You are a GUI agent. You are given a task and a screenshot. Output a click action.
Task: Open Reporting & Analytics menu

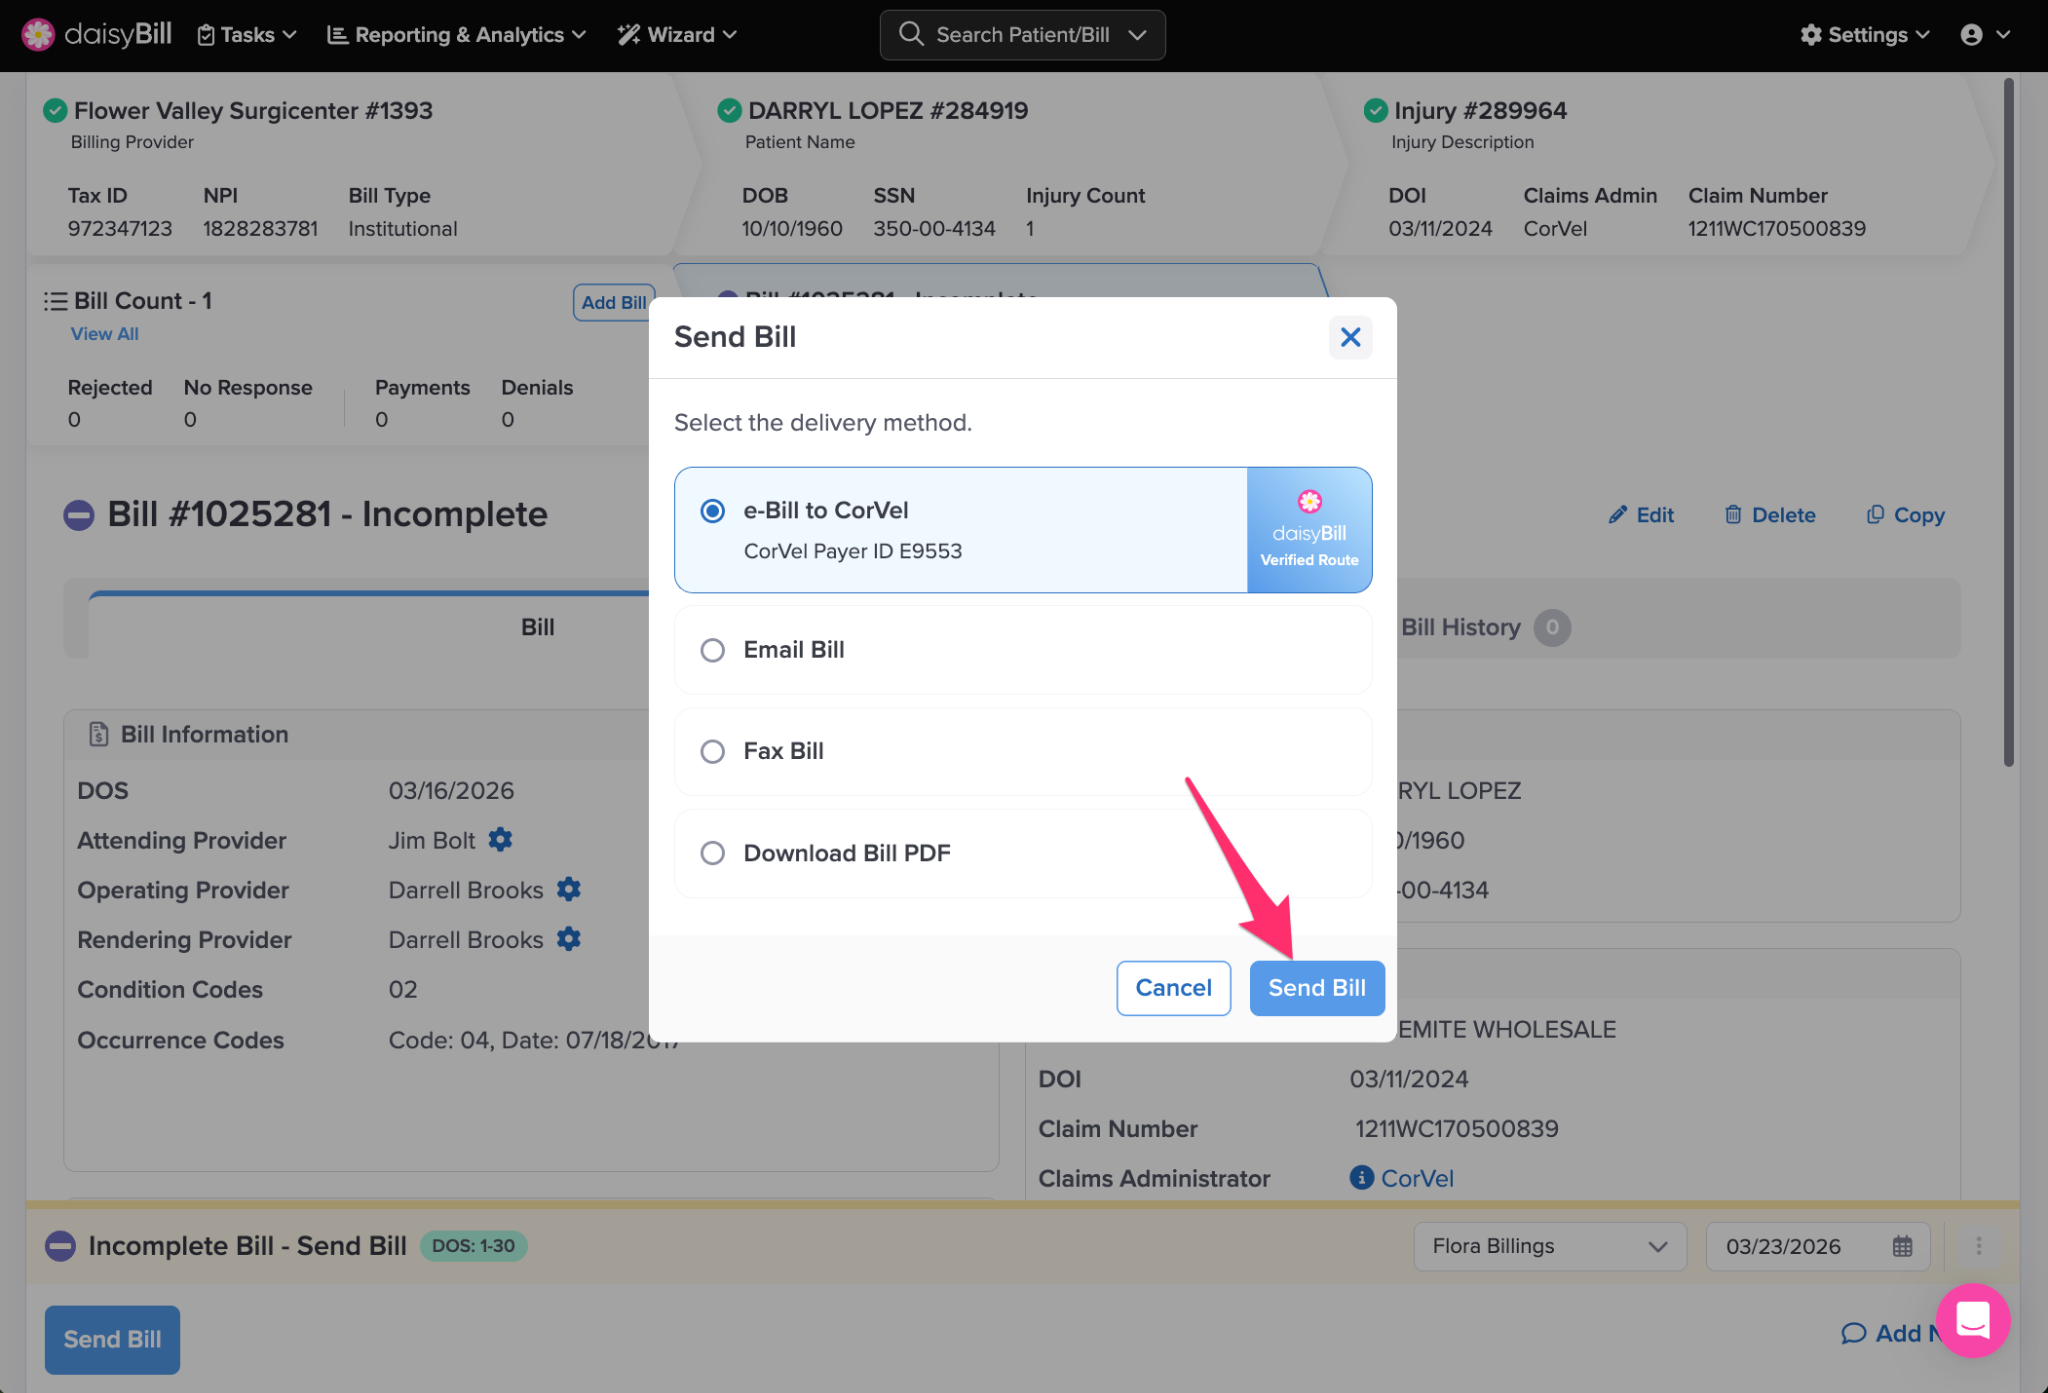456,35
